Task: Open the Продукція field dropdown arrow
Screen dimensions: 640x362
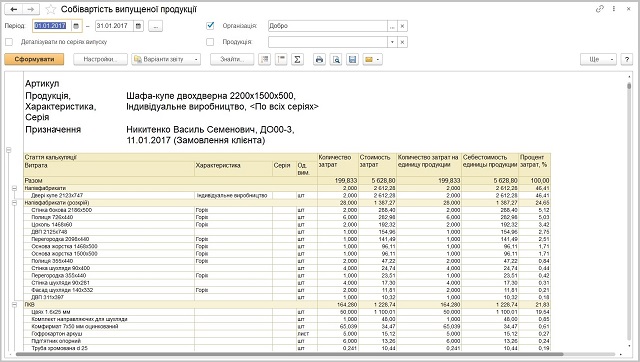Action: pos(392,42)
